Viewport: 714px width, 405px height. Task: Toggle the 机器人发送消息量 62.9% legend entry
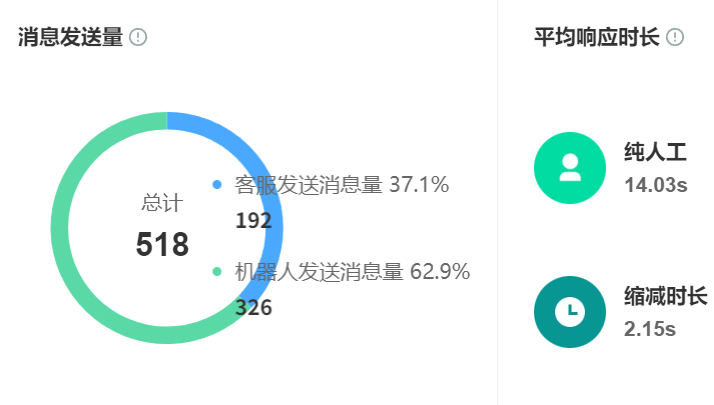352,271
